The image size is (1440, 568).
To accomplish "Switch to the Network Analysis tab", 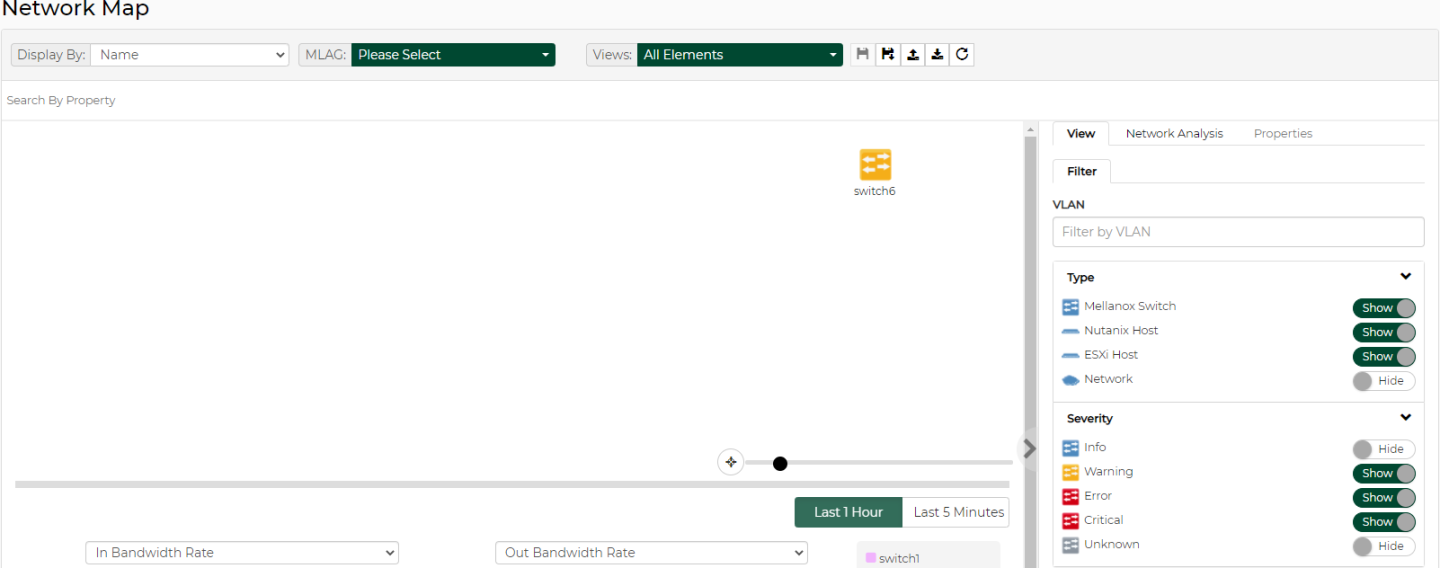I will (1174, 134).
